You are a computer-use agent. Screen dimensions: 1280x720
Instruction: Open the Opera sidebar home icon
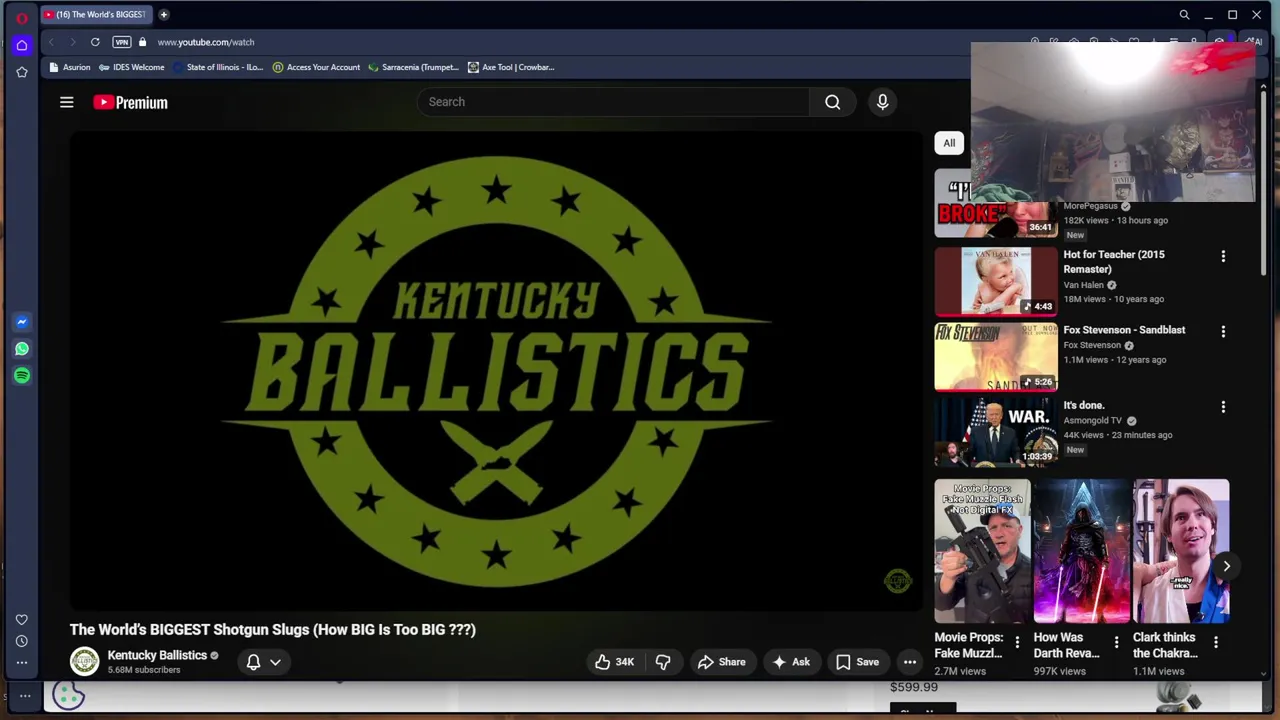point(22,45)
